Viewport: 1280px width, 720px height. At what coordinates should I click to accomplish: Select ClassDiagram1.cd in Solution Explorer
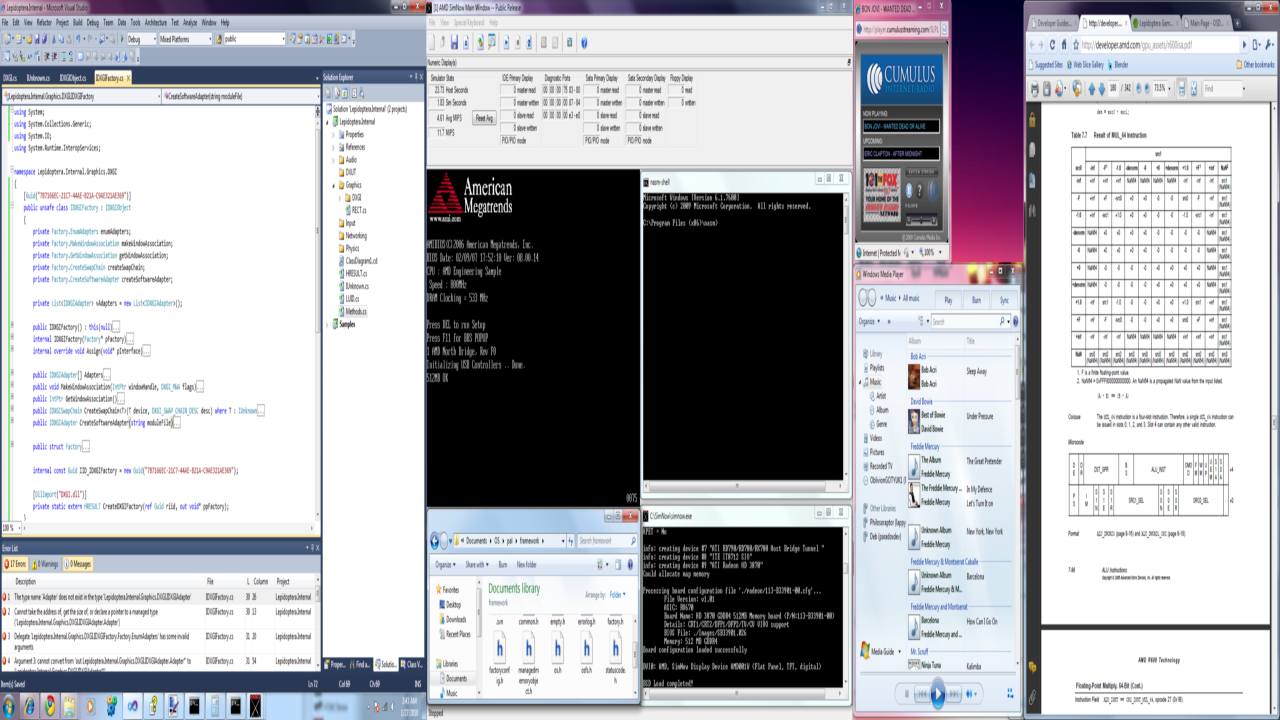click(x=360, y=260)
